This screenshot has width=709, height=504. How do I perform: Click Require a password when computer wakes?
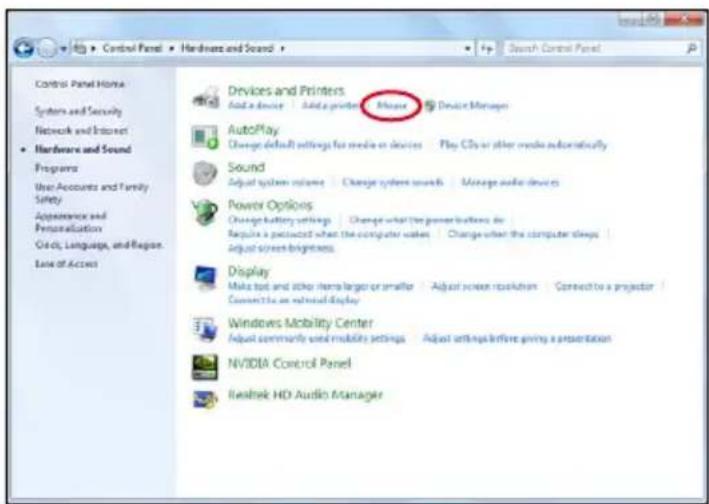click(x=329, y=234)
